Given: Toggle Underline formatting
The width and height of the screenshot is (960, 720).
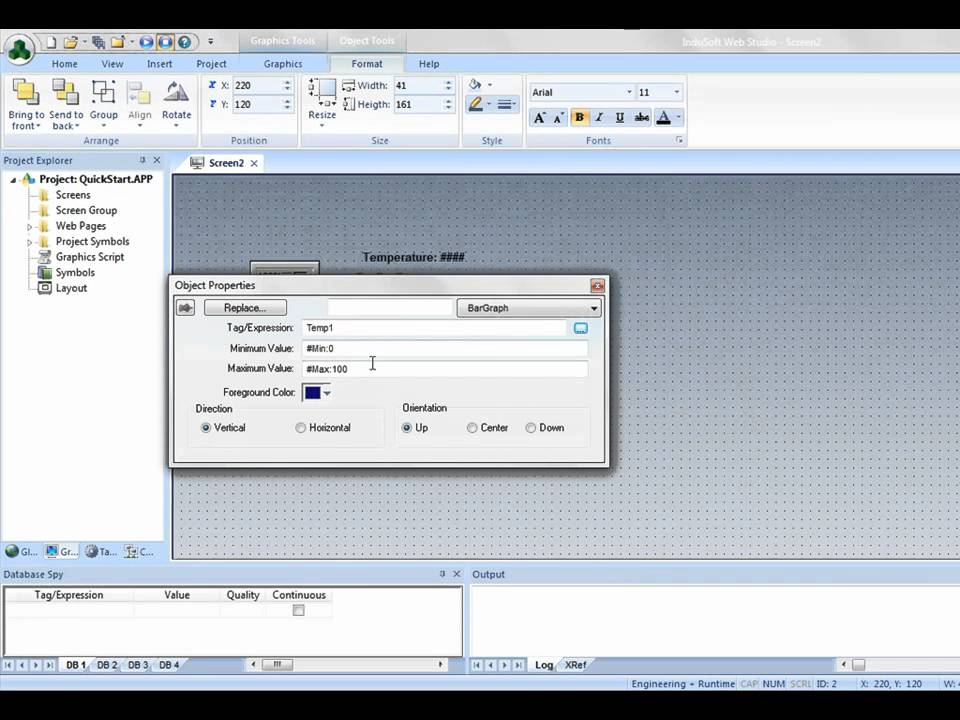Looking at the screenshot, I should (620, 118).
